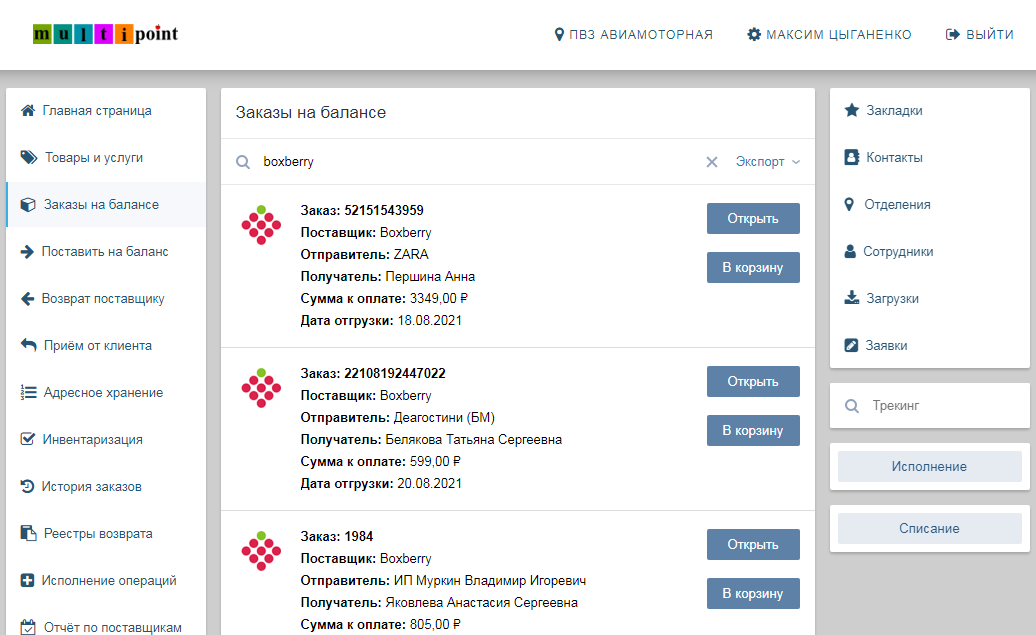Screen dimensions: 1036x635
Task: Log out via the Выйти link
Action: coord(980,34)
